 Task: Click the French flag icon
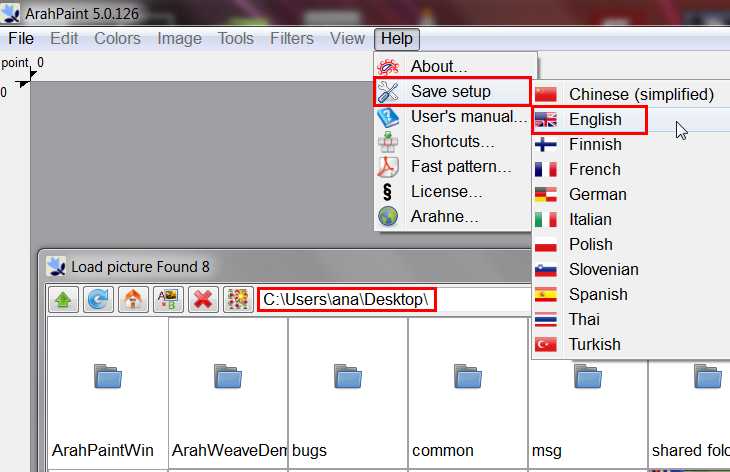pyautogui.click(x=546, y=169)
